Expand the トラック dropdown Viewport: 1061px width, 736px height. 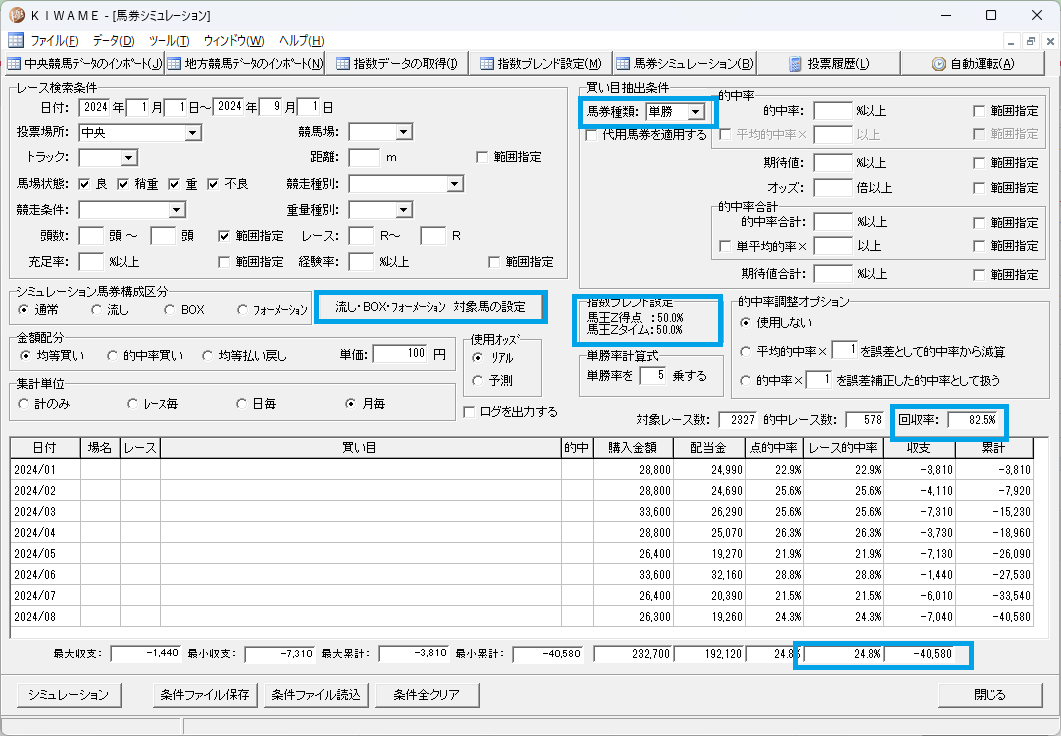[129, 158]
